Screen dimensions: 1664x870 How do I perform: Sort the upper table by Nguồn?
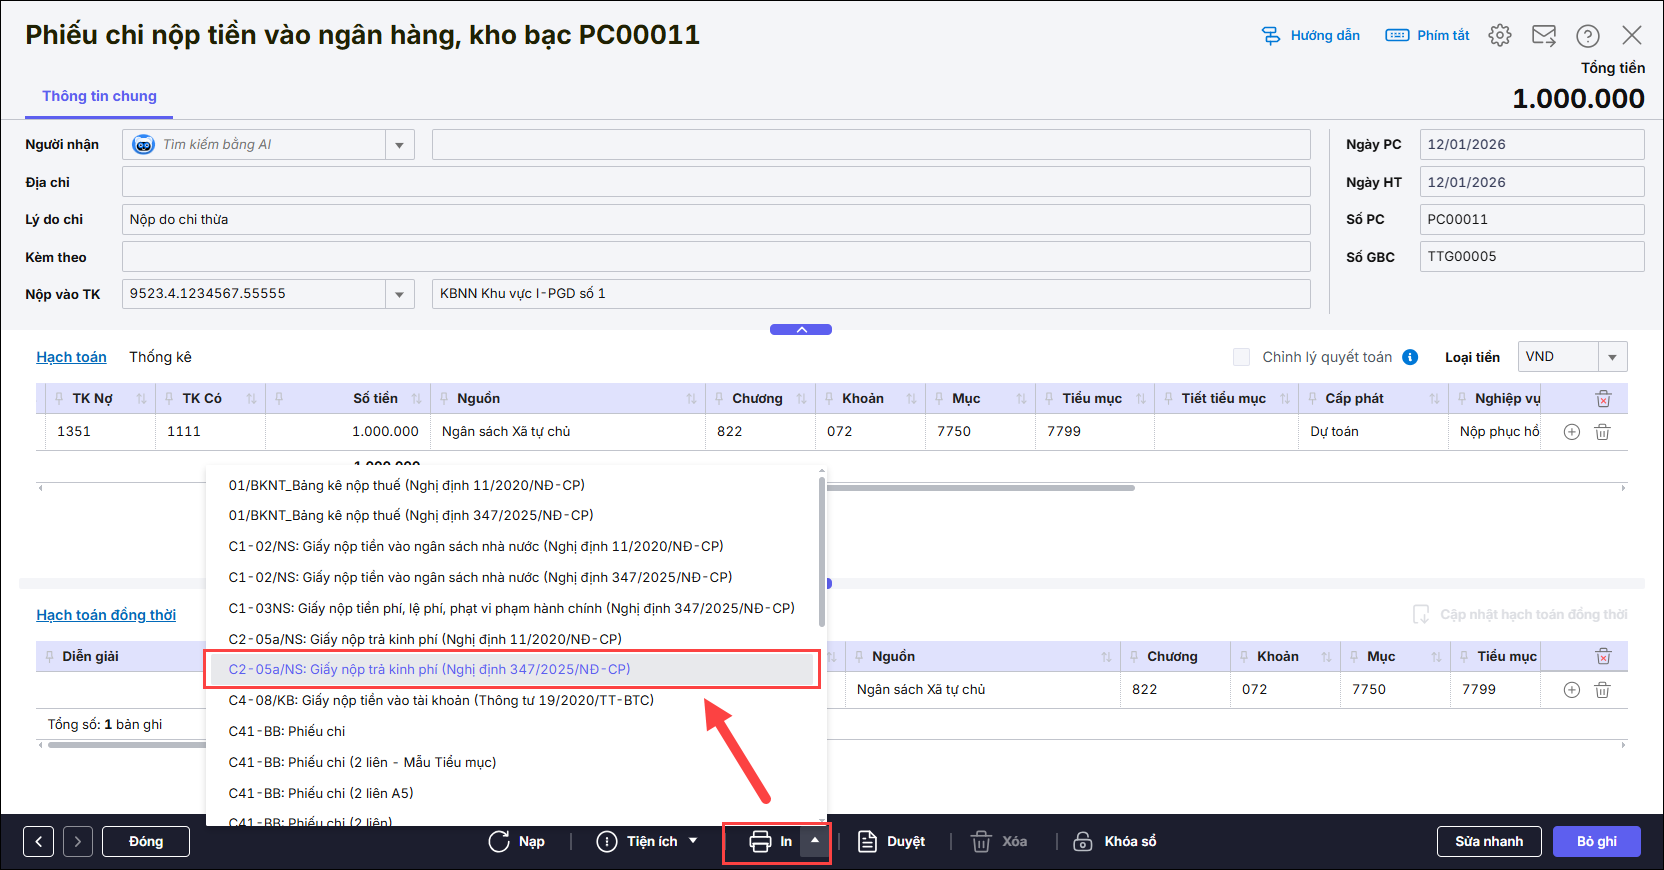pos(691,399)
